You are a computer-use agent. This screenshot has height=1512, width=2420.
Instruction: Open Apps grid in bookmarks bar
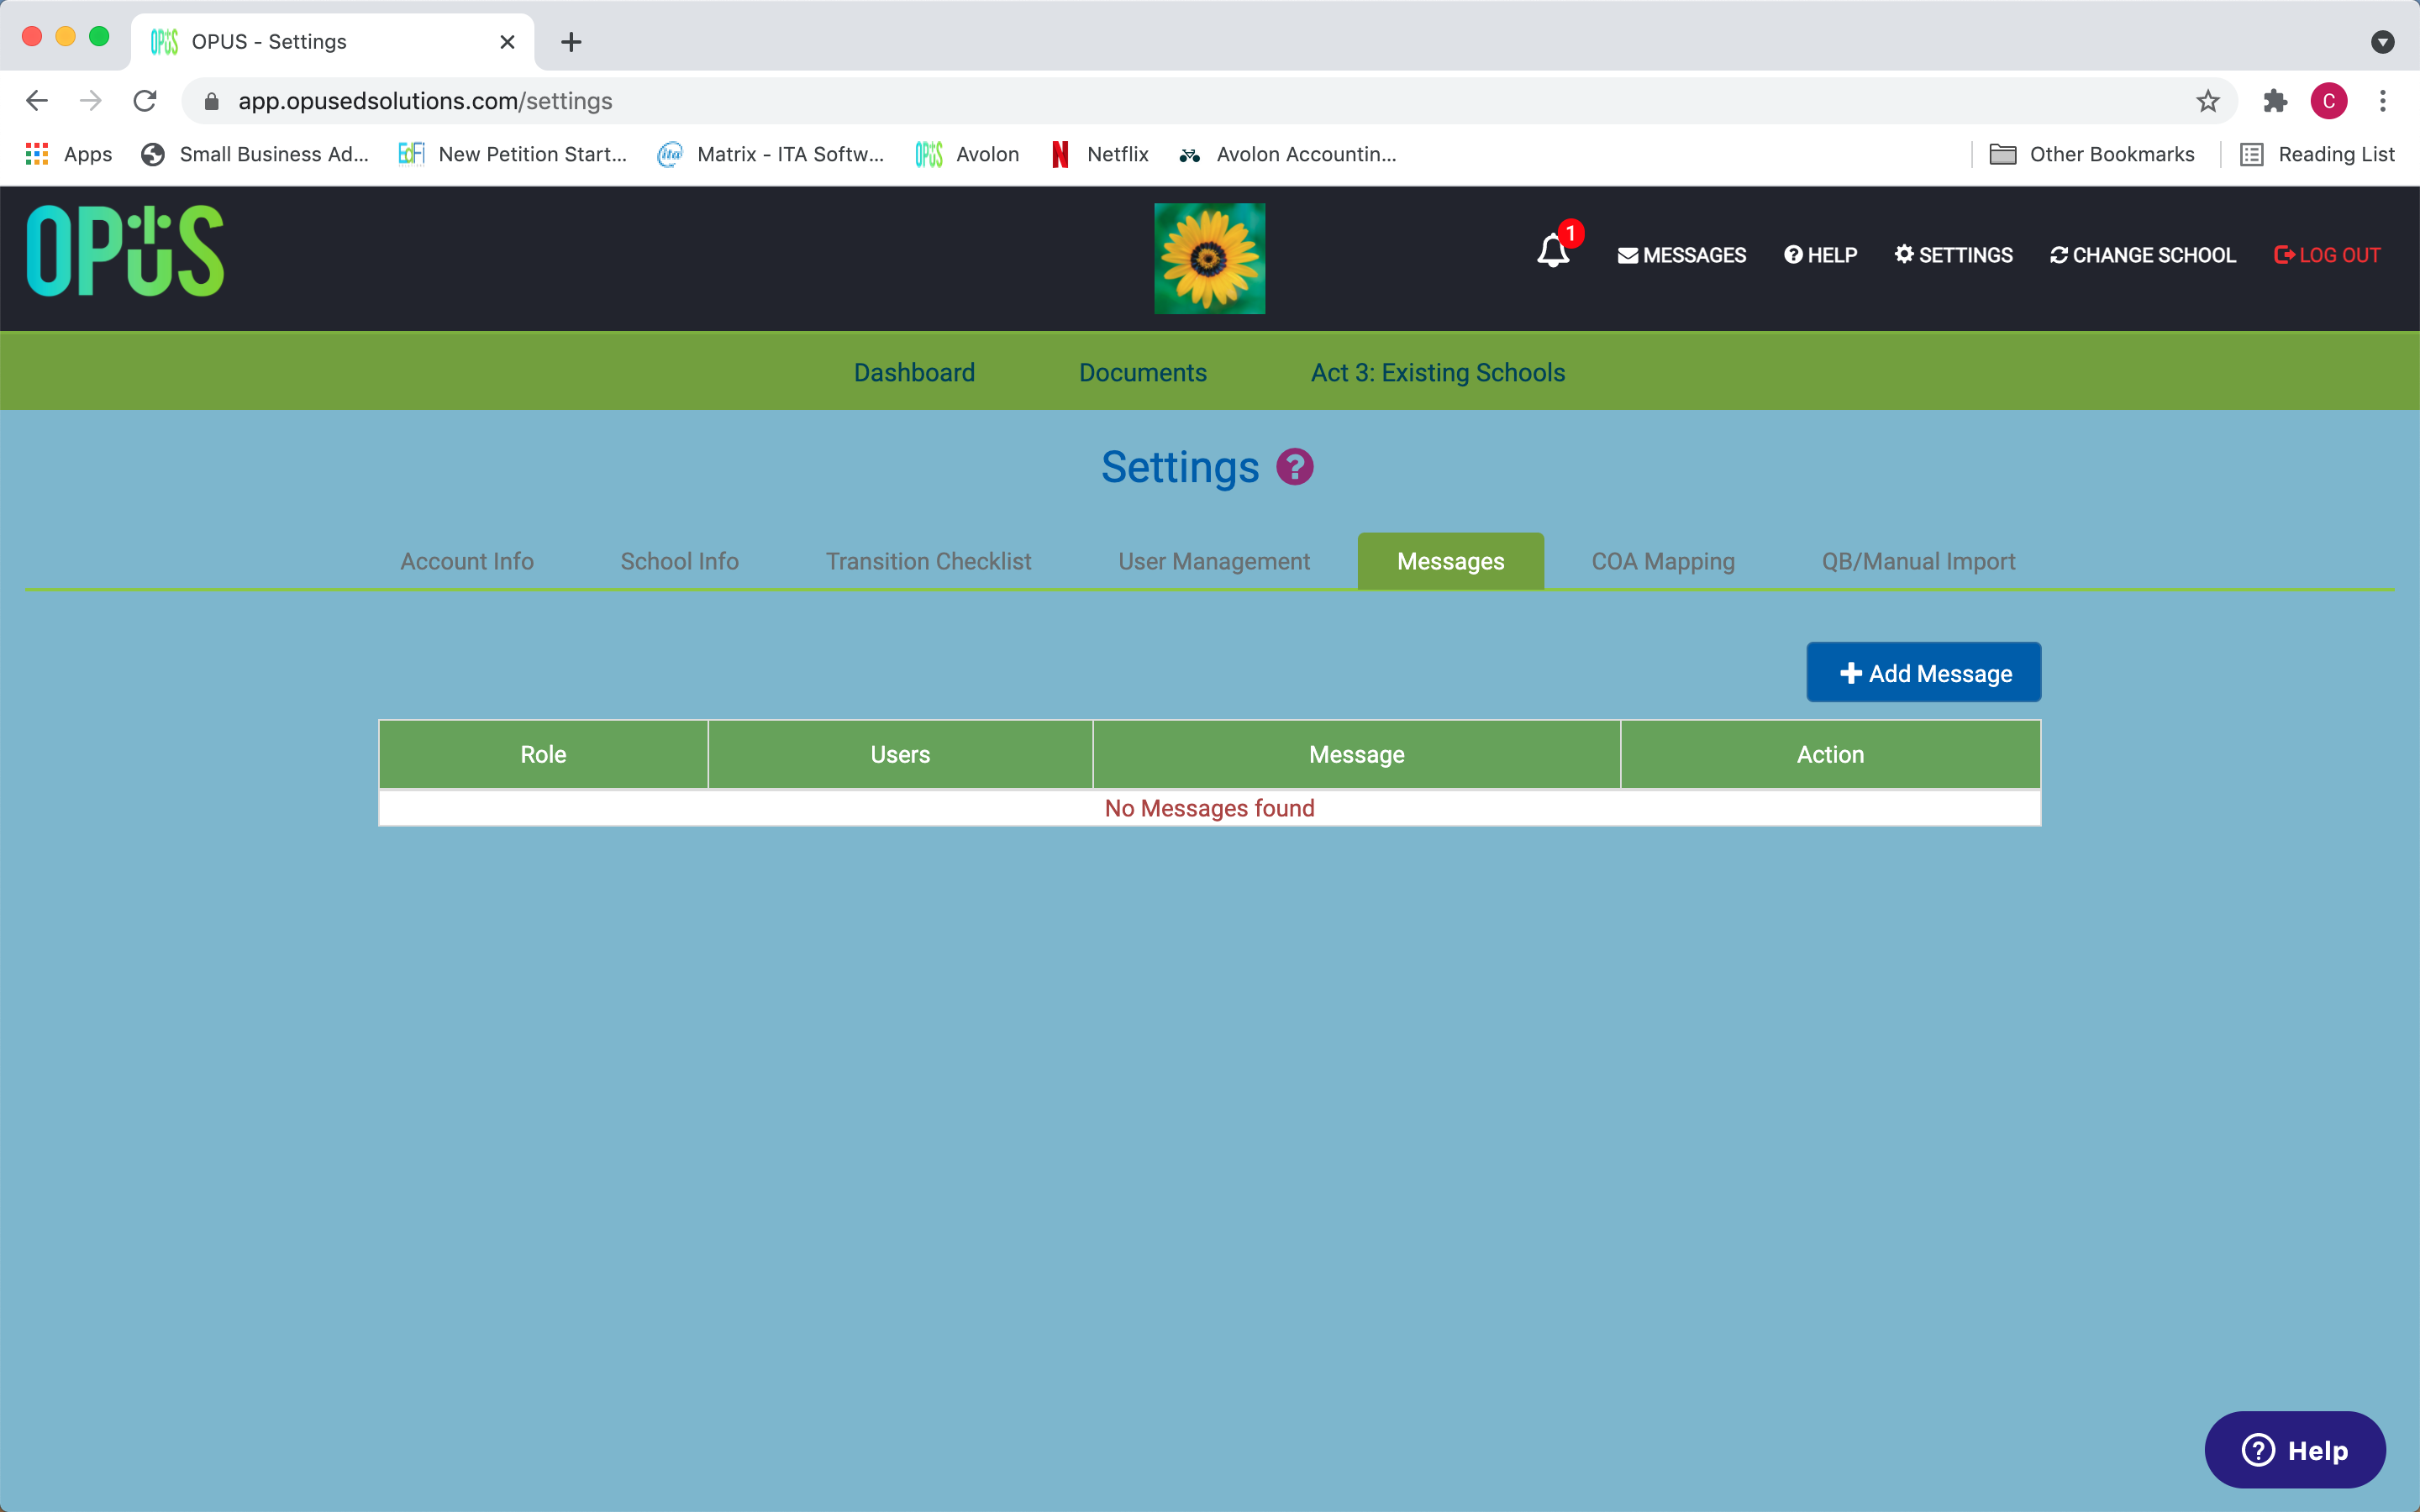coord(68,154)
